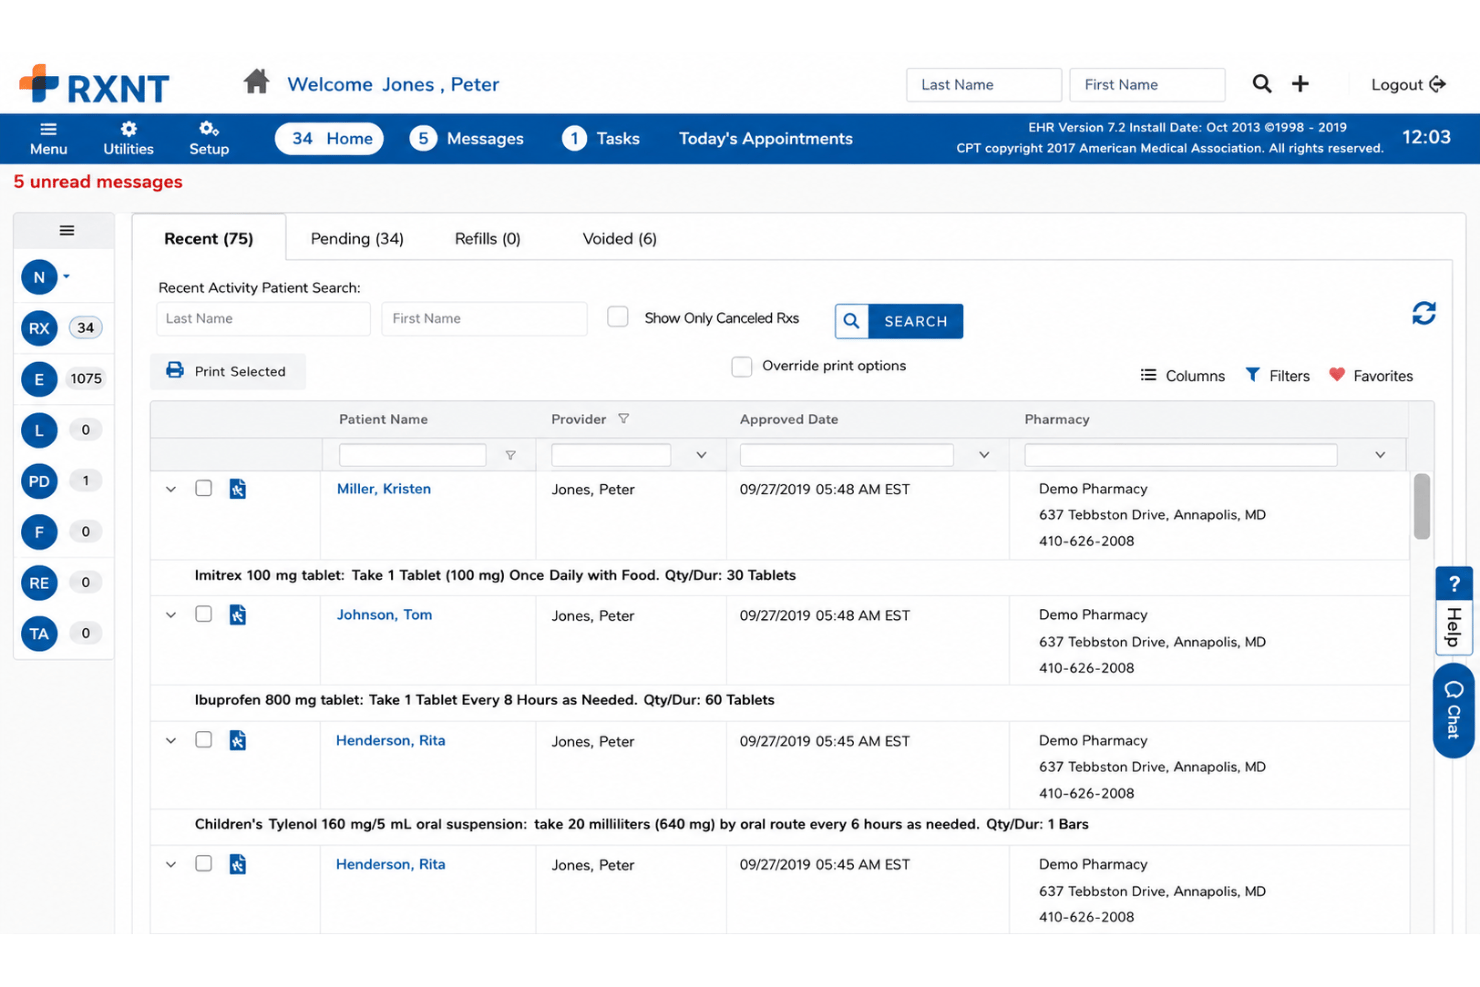Open Setup gears menu
The image size is (1480, 987).
pyautogui.click(x=209, y=138)
